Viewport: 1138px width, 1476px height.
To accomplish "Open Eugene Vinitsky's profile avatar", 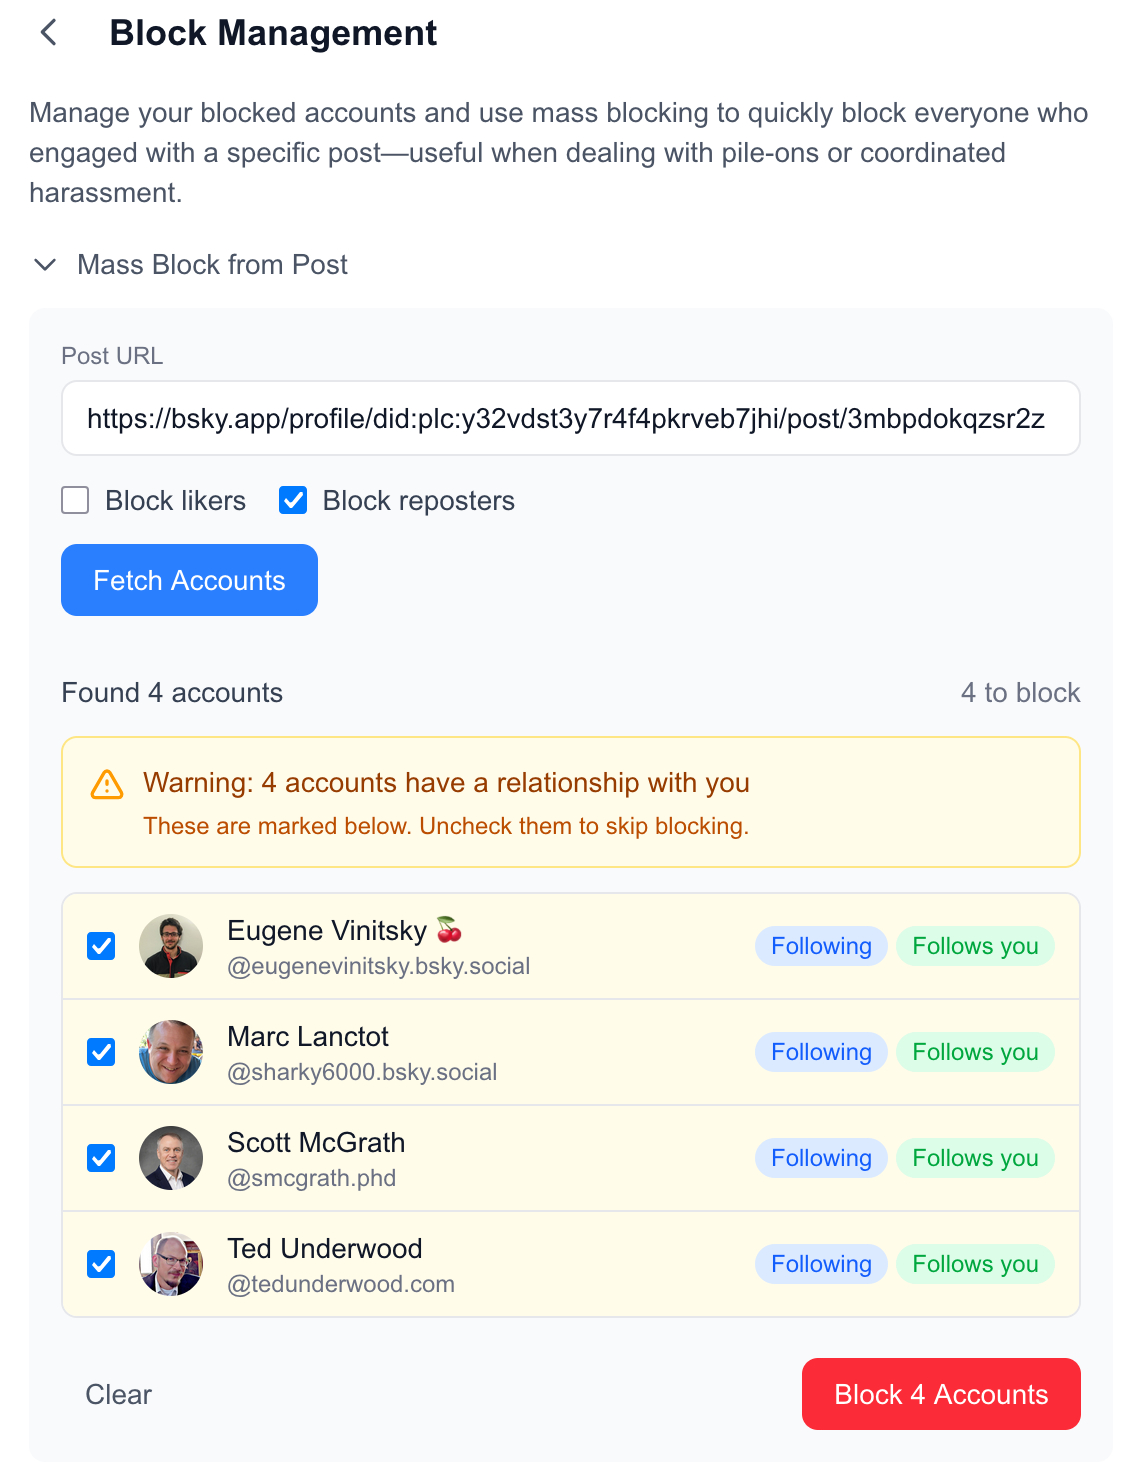I will point(171,946).
